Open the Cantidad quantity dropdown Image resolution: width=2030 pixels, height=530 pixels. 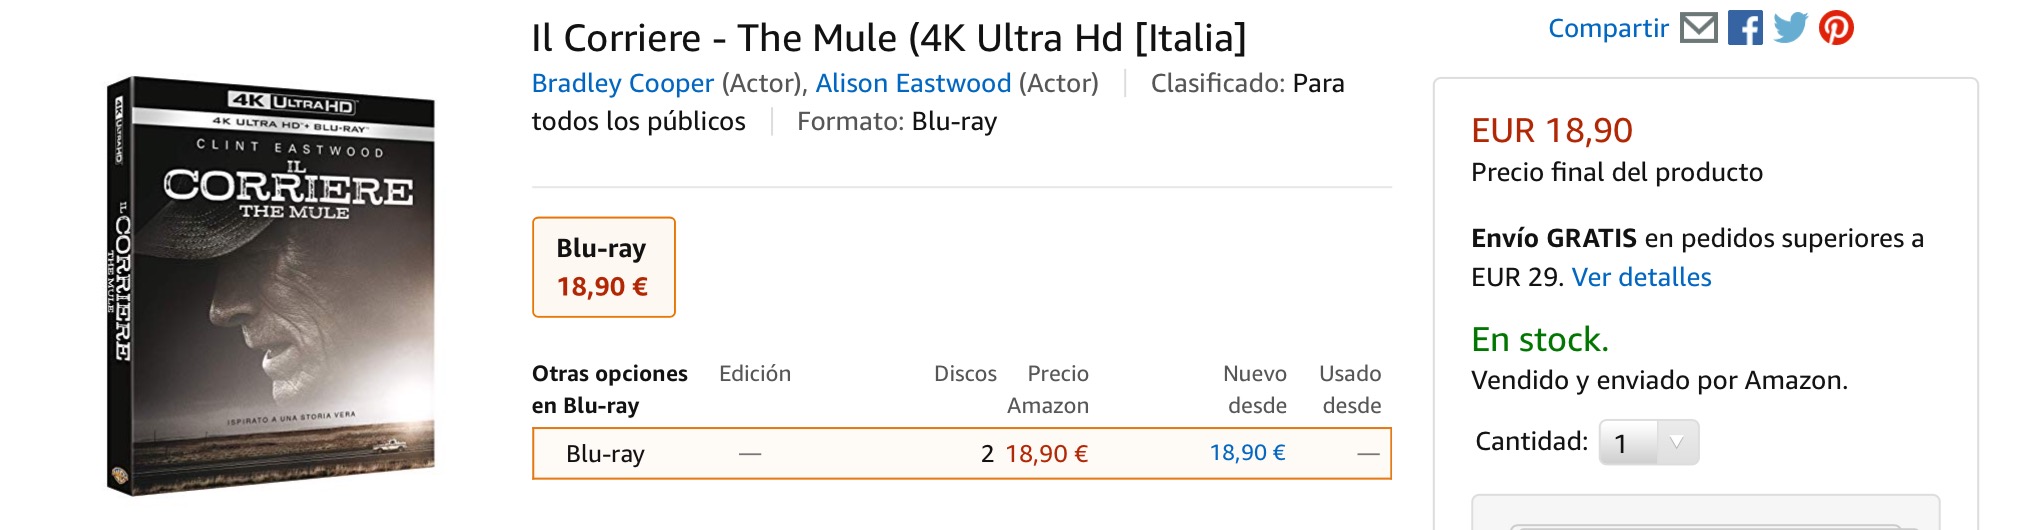point(1648,442)
